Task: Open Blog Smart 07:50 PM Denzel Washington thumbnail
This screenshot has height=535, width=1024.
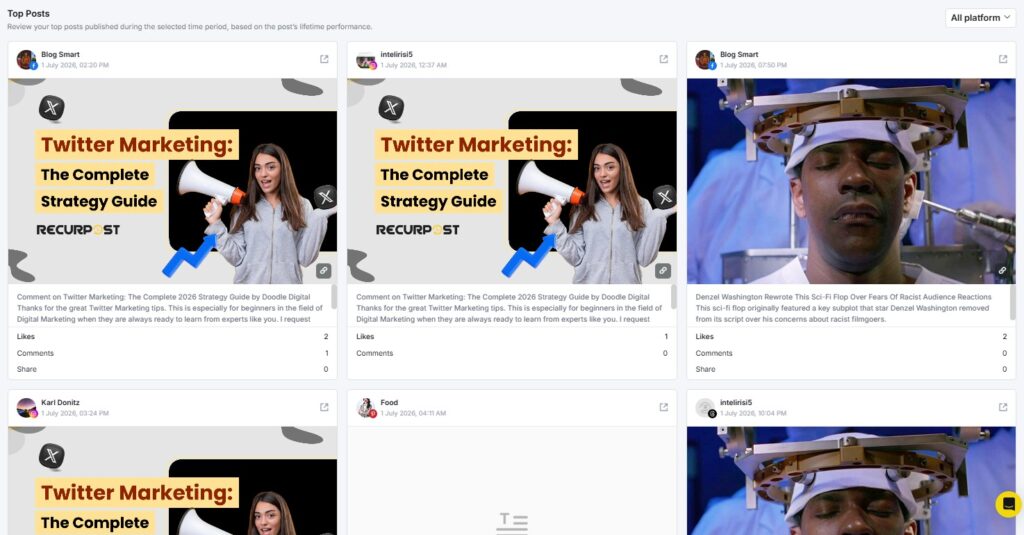Action: point(851,181)
